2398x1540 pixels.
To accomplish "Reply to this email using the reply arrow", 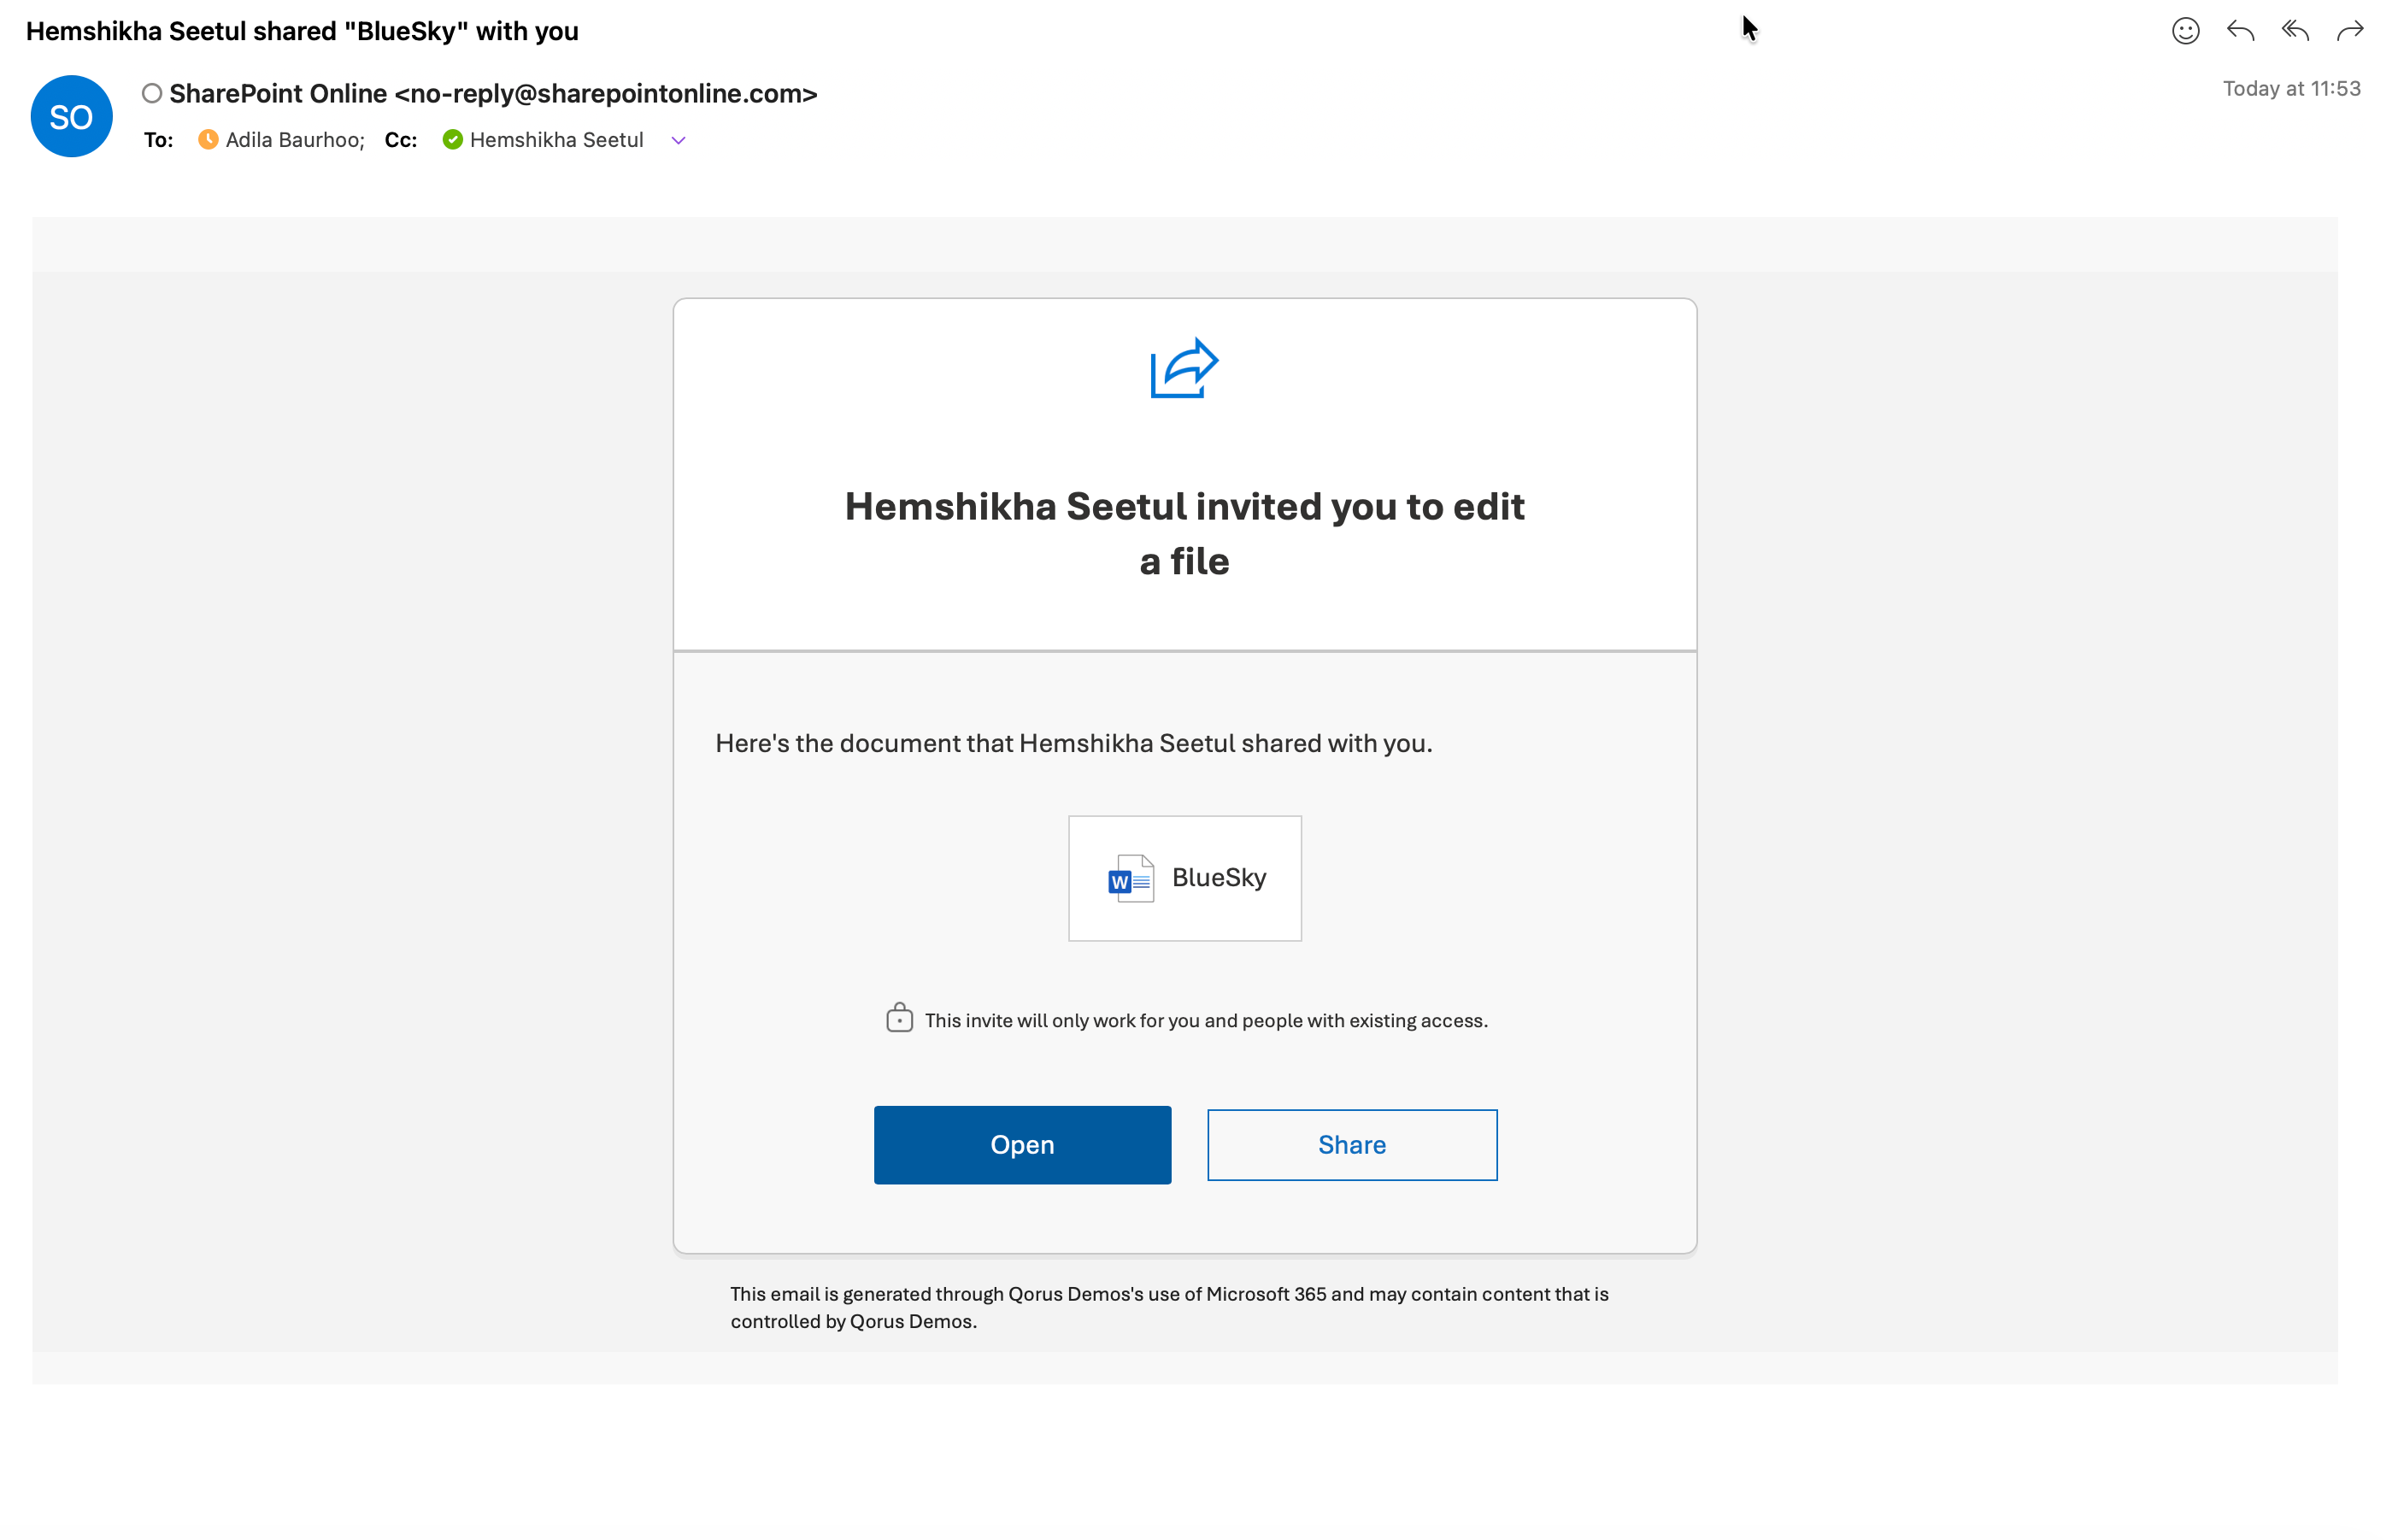I will 2240,31.
